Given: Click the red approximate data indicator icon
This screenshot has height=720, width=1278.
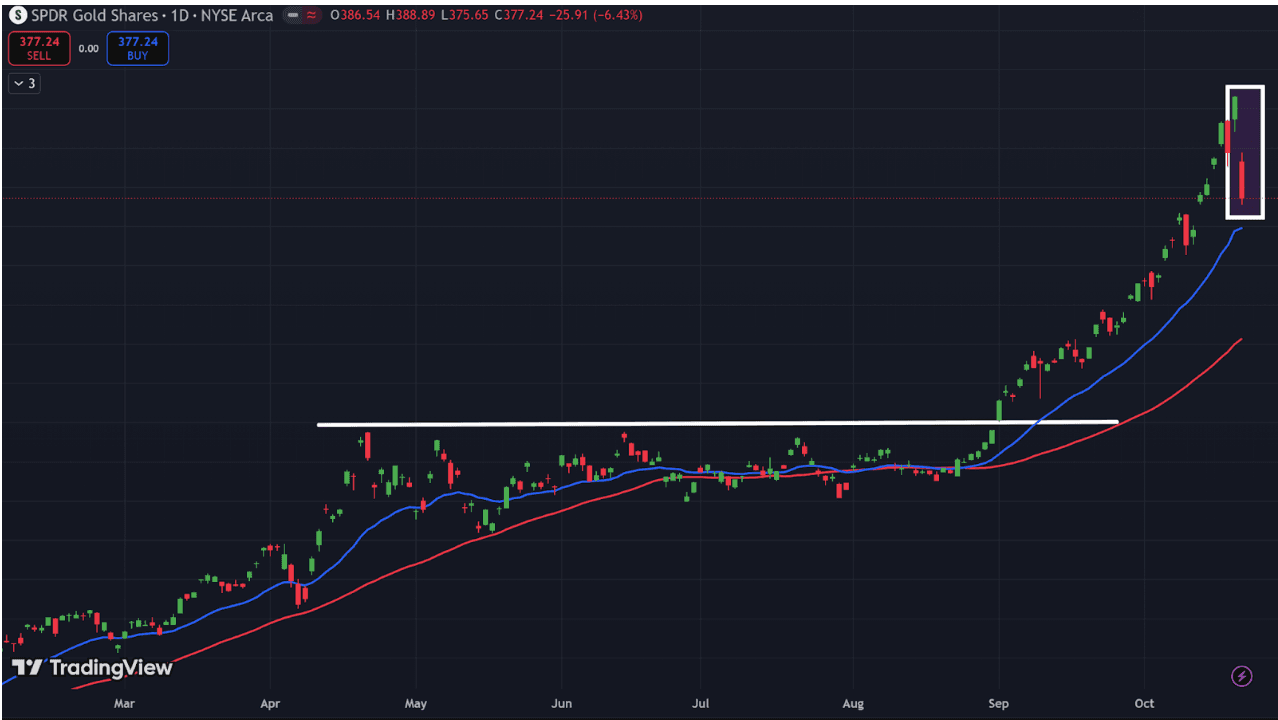Looking at the screenshot, I should click(311, 16).
